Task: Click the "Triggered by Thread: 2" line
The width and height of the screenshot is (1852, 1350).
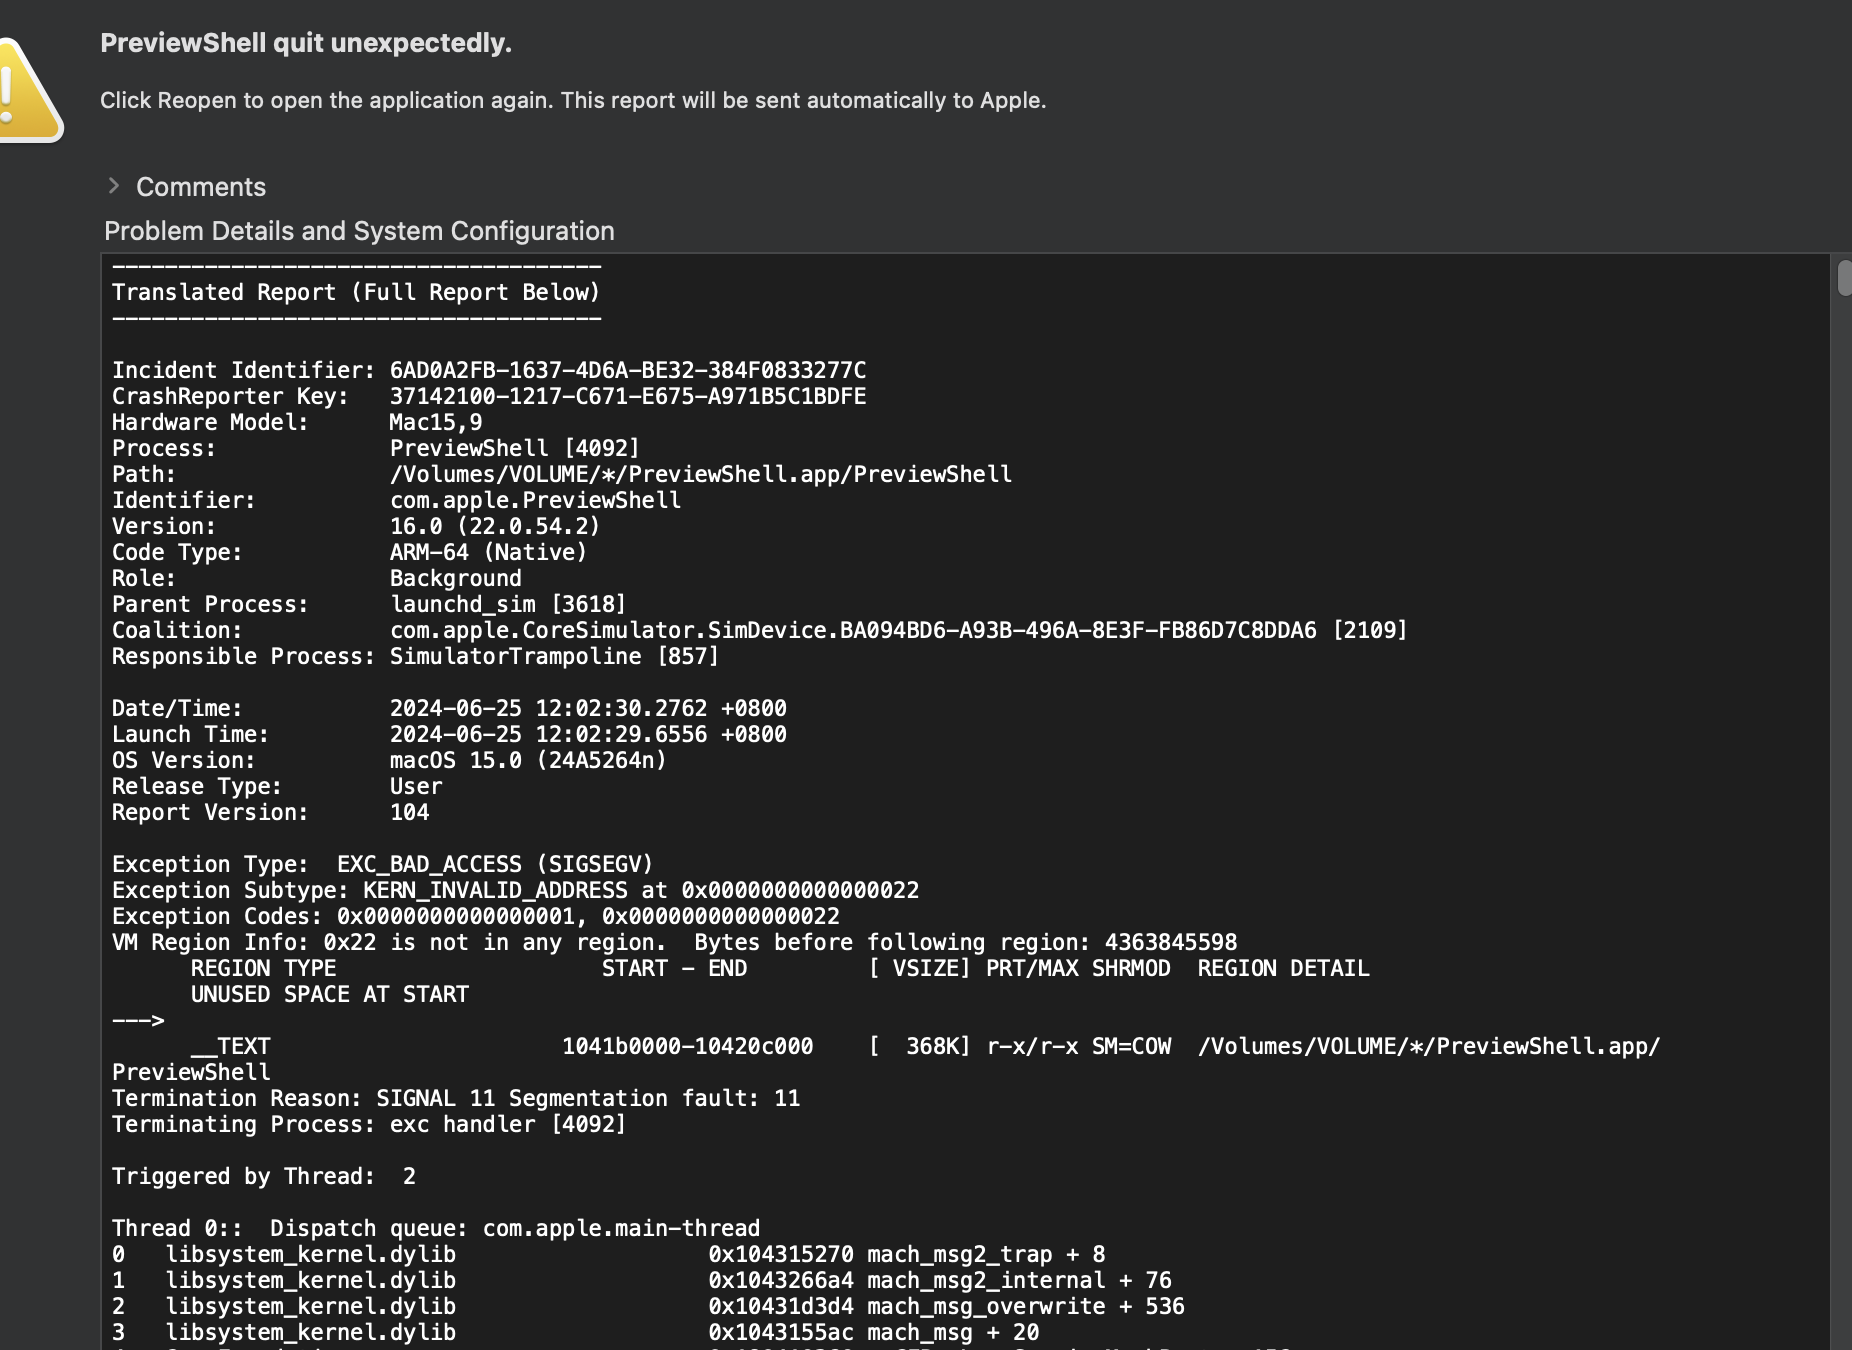Action: [x=264, y=1176]
